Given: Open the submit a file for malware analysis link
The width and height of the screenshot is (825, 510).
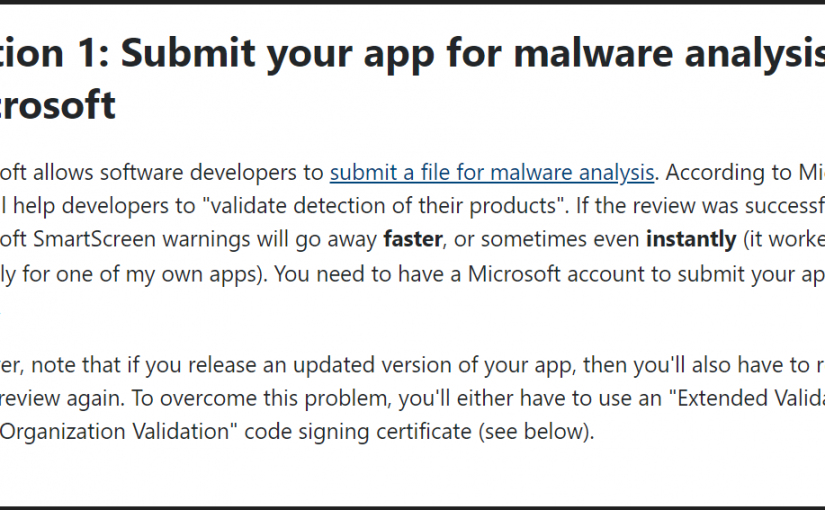Looking at the screenshot, I should pos(492,173).
